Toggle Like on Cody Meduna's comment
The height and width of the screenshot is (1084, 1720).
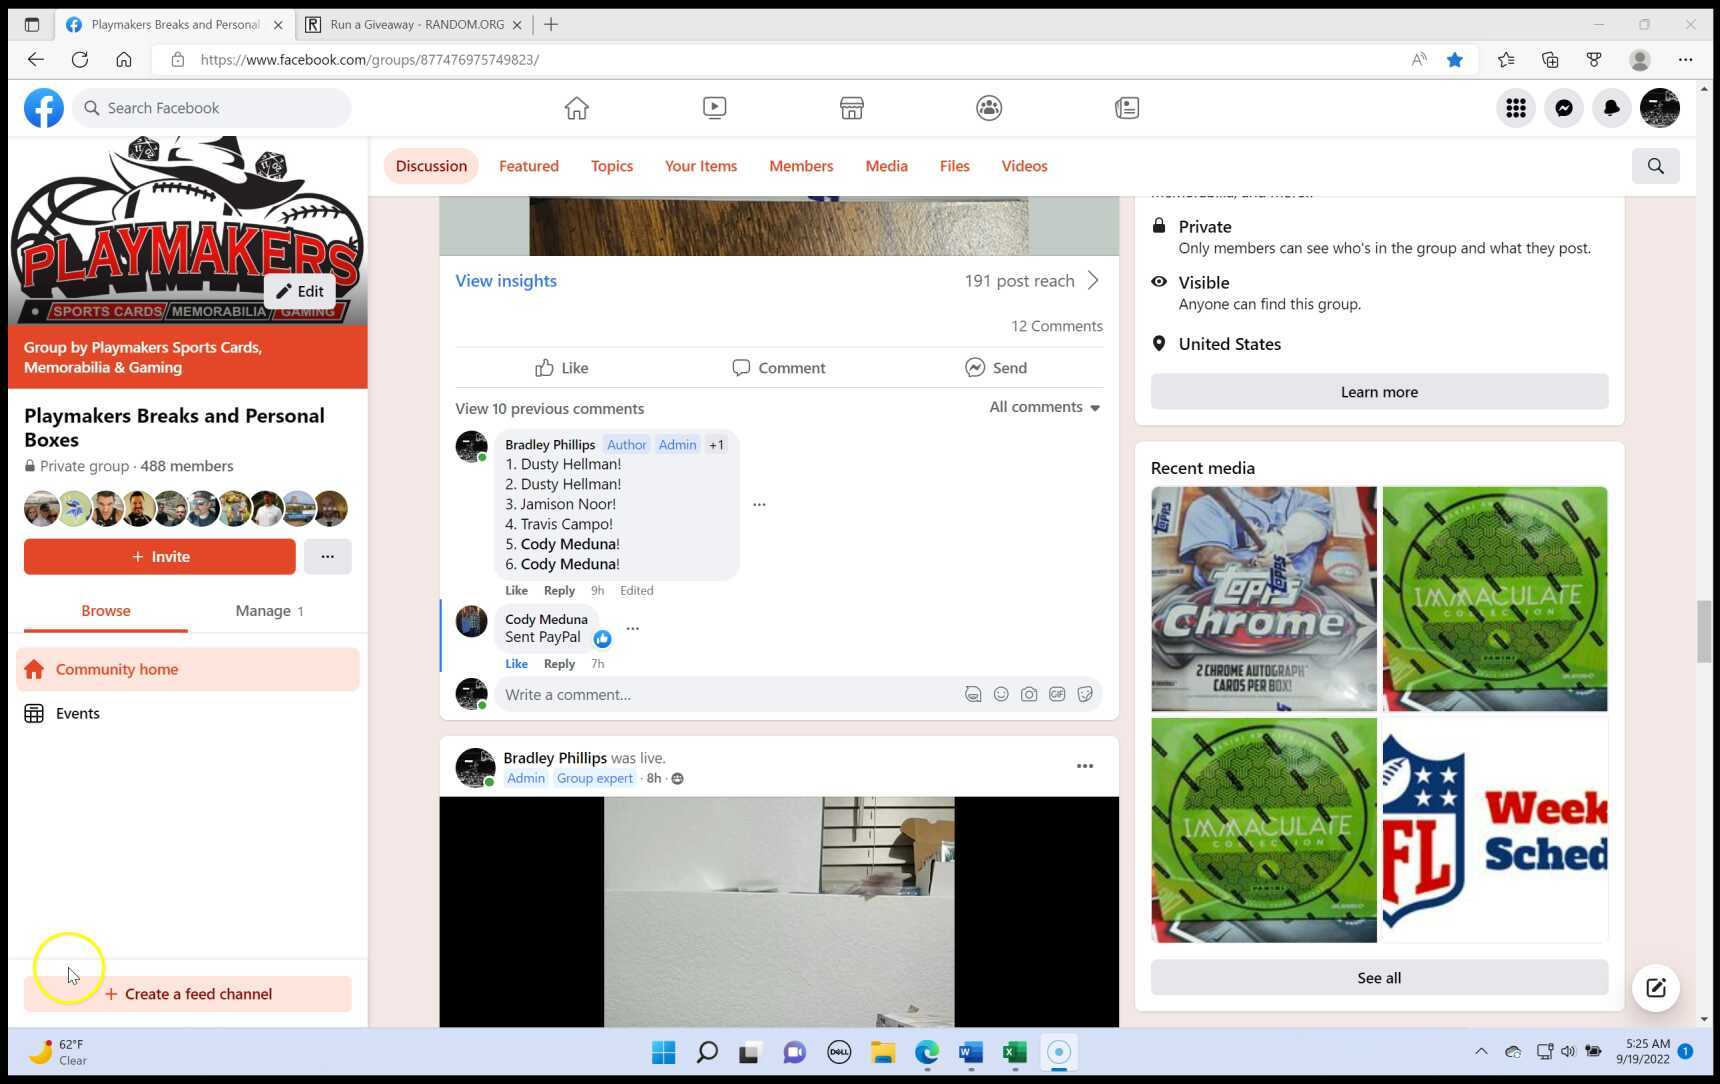click(x=516, y=664)
